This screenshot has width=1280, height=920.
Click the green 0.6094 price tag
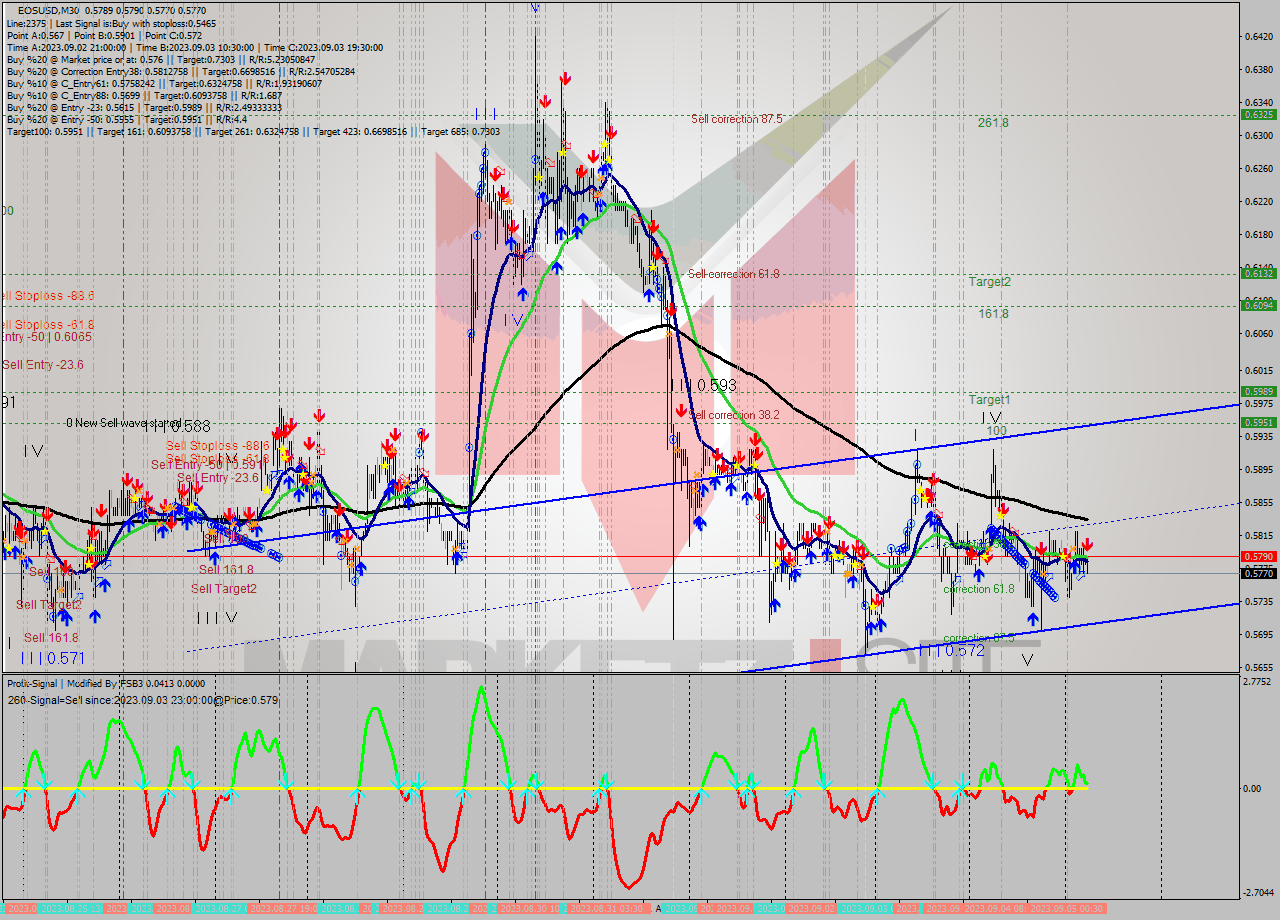[x=1257, y=305]
